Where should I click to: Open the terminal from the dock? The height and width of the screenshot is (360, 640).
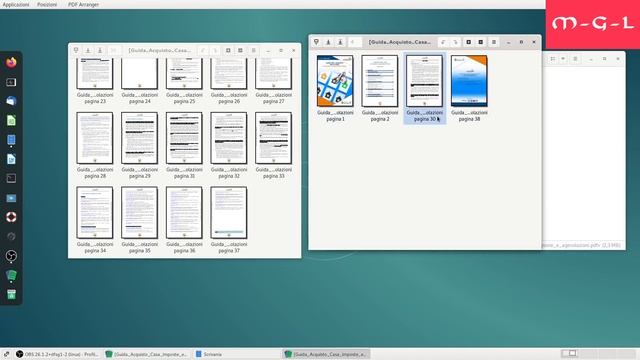tap(11, 178)
